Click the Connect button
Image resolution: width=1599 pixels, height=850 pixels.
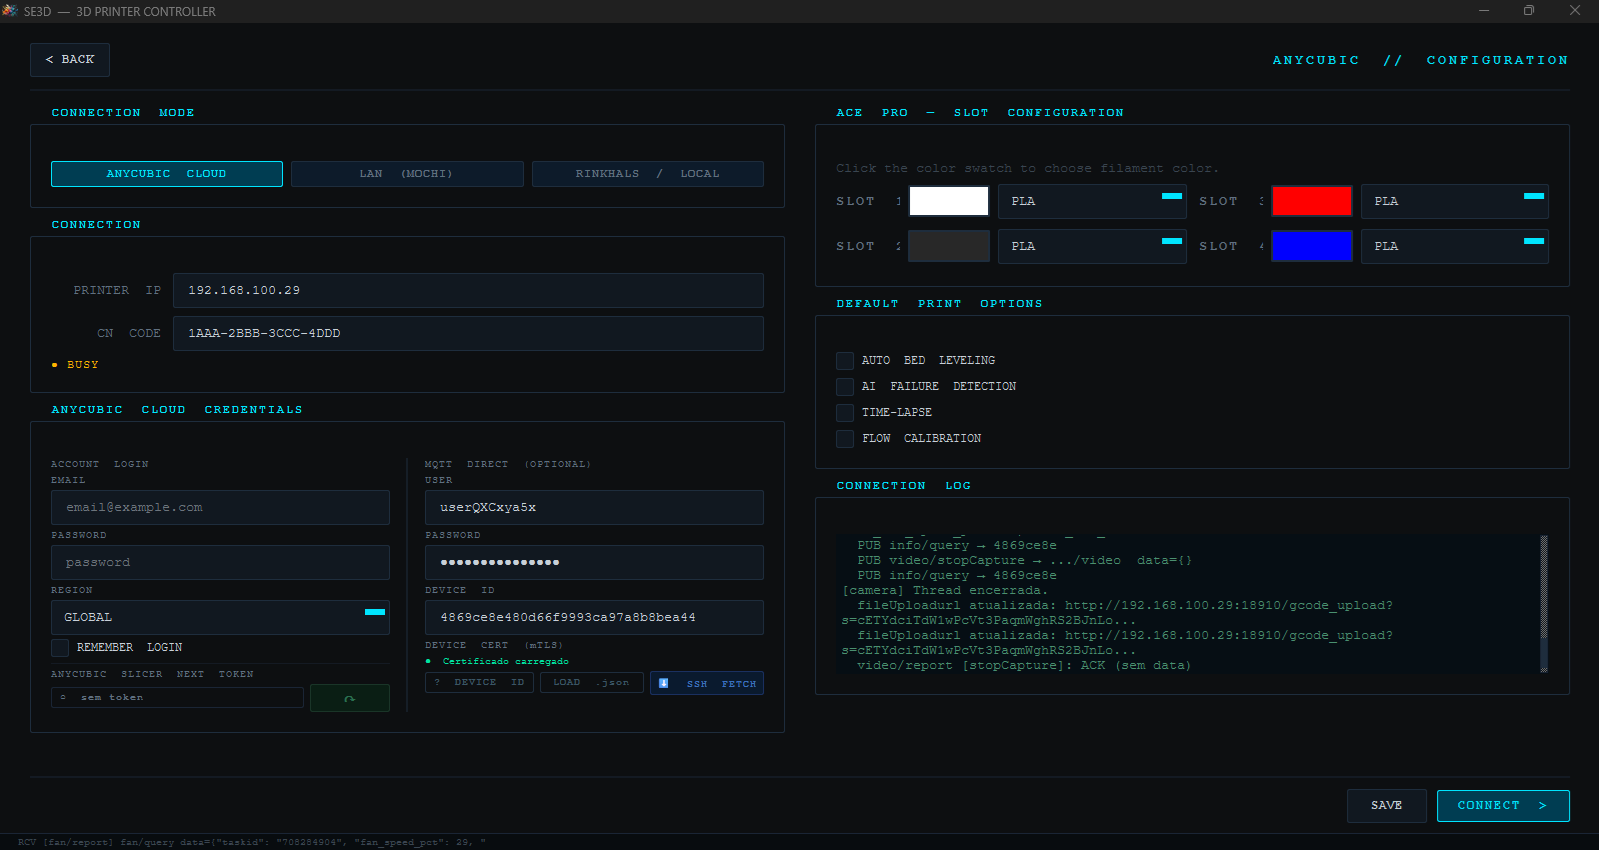point(1502,806)
